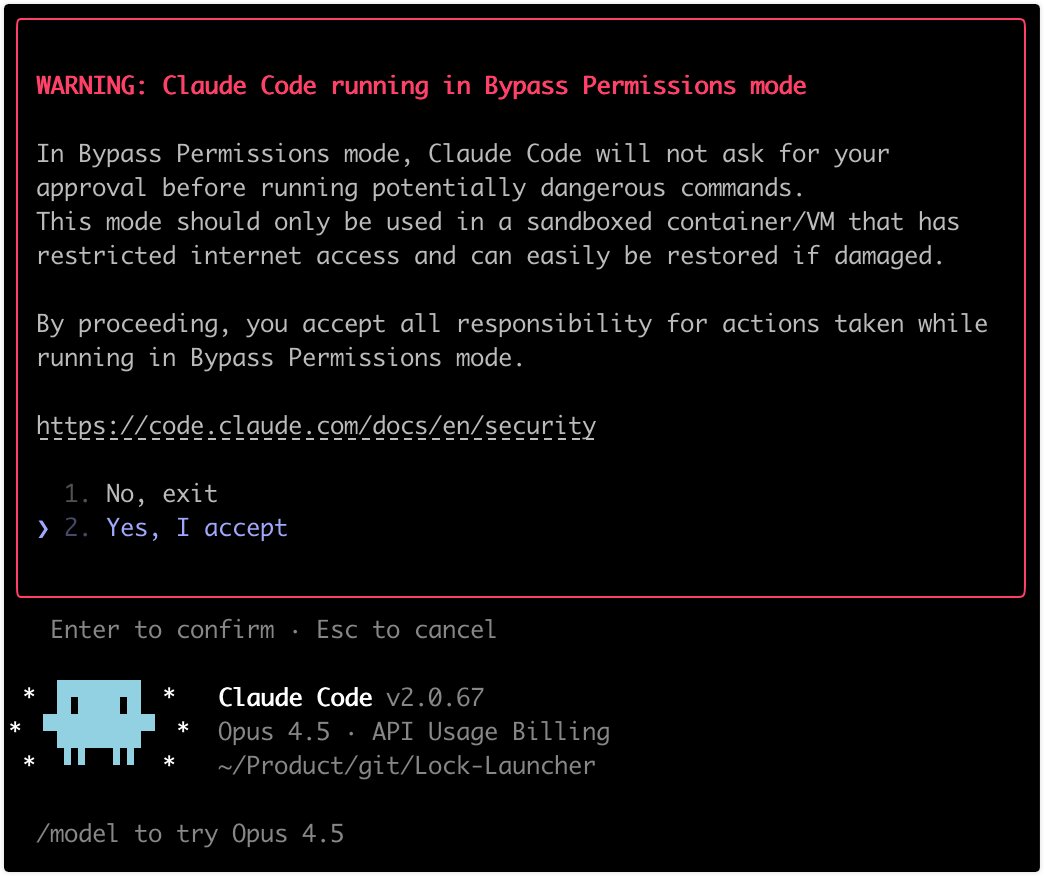Open the code.claude.com security docs link
Screen dimensions: 1044x876
tap(316, 427)
